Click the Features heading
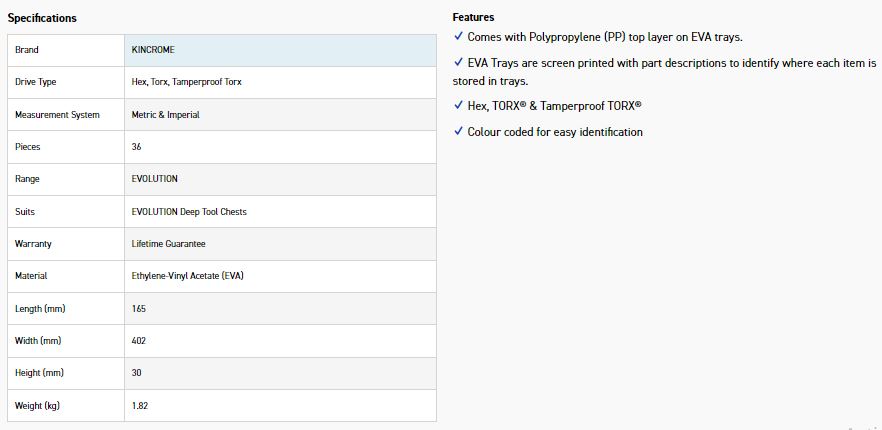The height and width of the screenshot is (430, 882). point(473,17)
